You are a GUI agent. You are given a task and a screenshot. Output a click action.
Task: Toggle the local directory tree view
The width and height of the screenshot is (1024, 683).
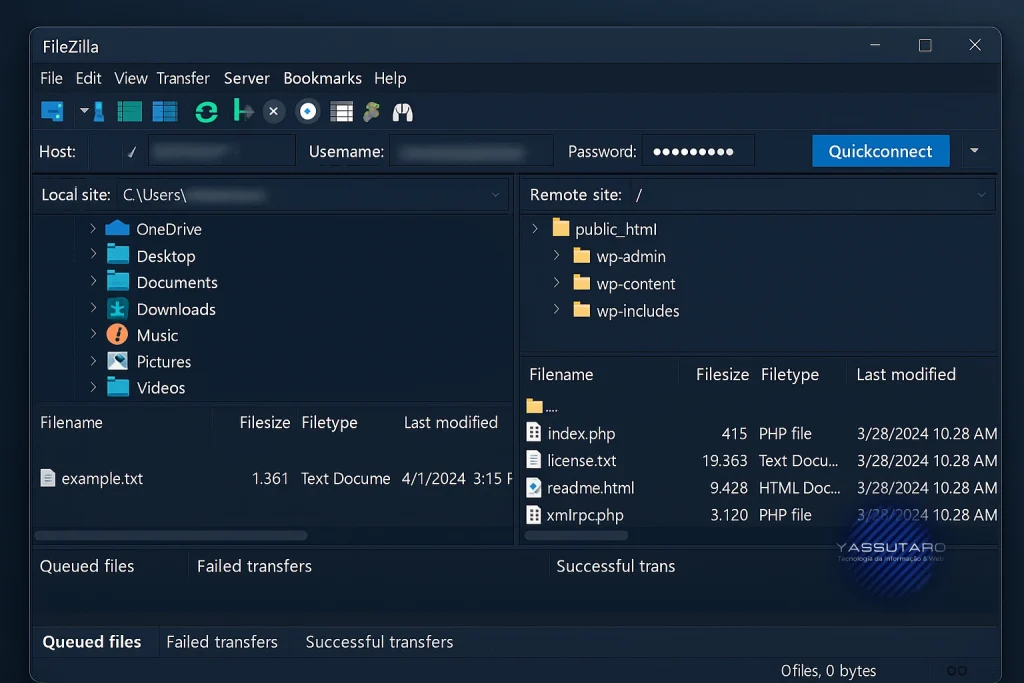pos(128,111)
